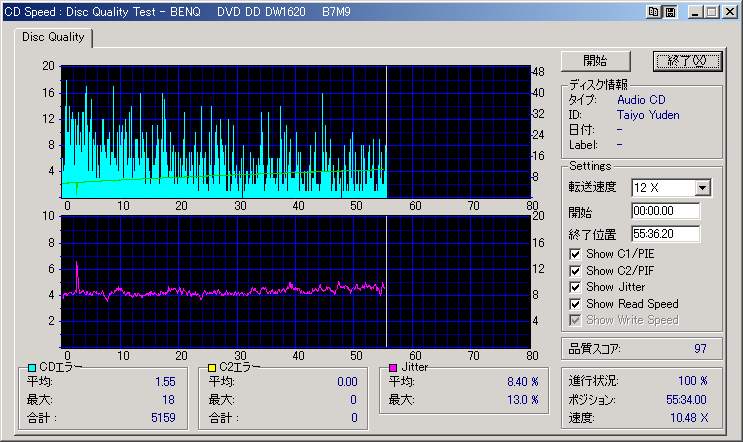Click the start time field 00:00.00
Image resolution: width=743 pixels, height=442 pixels.
(x=665, y=212)
